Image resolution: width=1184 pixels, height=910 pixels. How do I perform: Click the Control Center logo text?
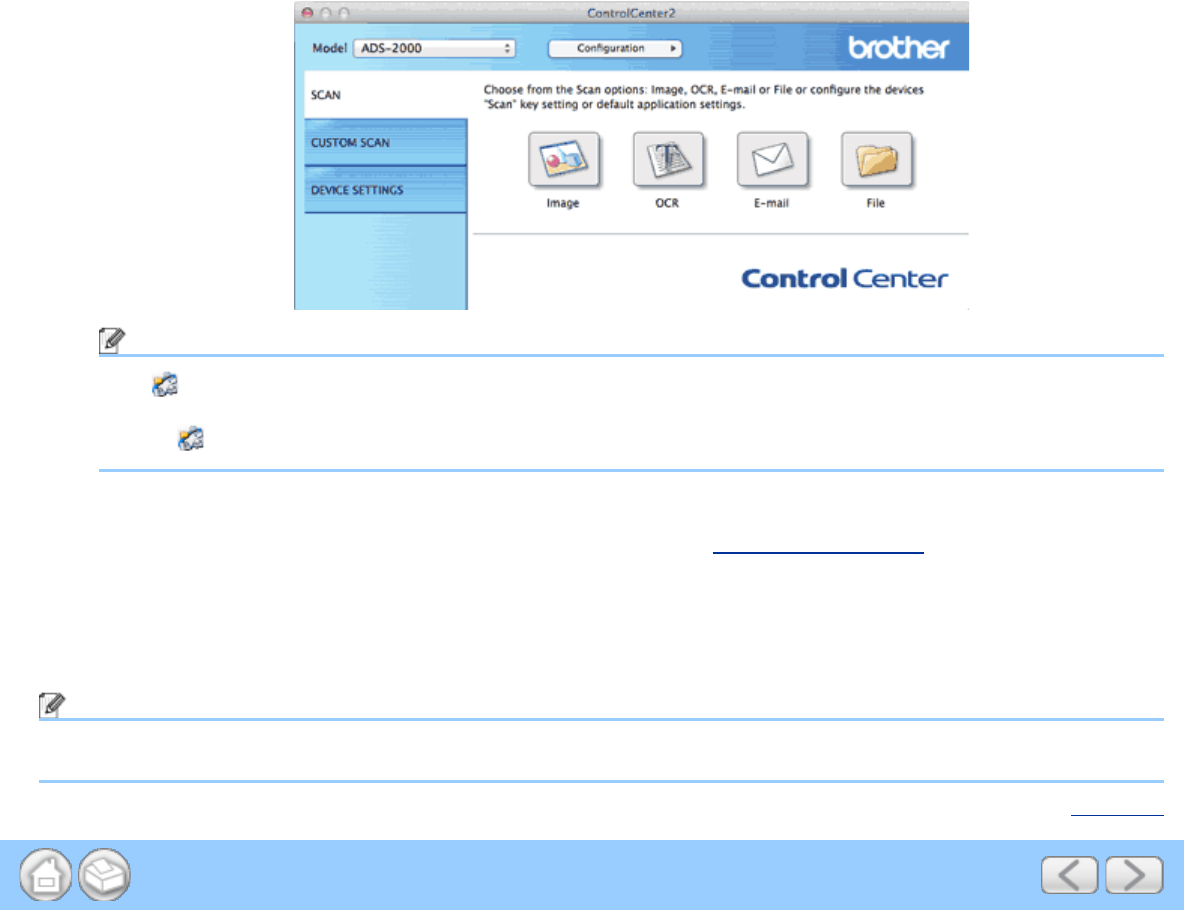pos(844,279)
